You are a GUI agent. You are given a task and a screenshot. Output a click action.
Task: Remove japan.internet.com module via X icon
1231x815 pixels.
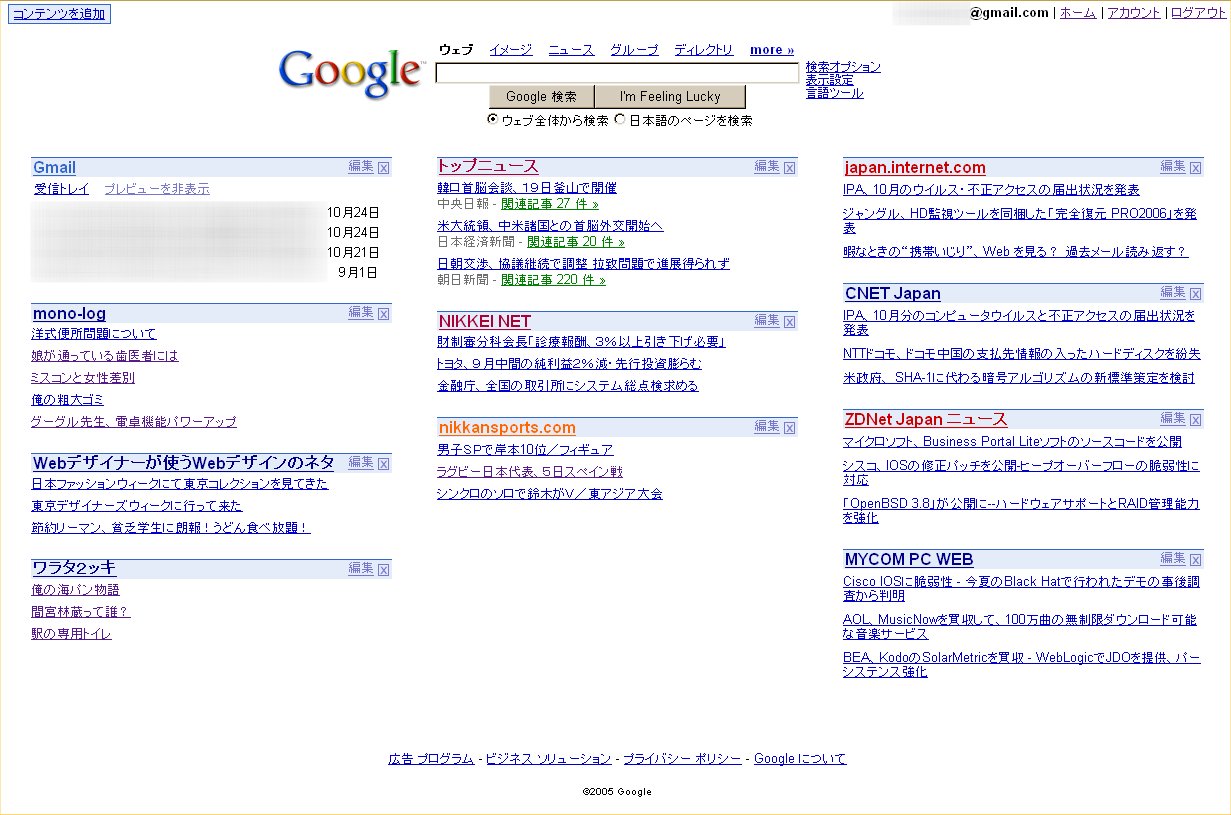(x=1195, y=168)
